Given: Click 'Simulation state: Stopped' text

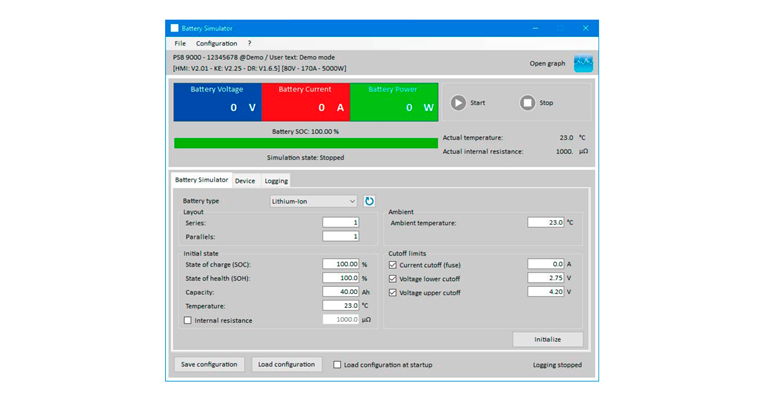Looking at the screenshot, I should point(305,158).
